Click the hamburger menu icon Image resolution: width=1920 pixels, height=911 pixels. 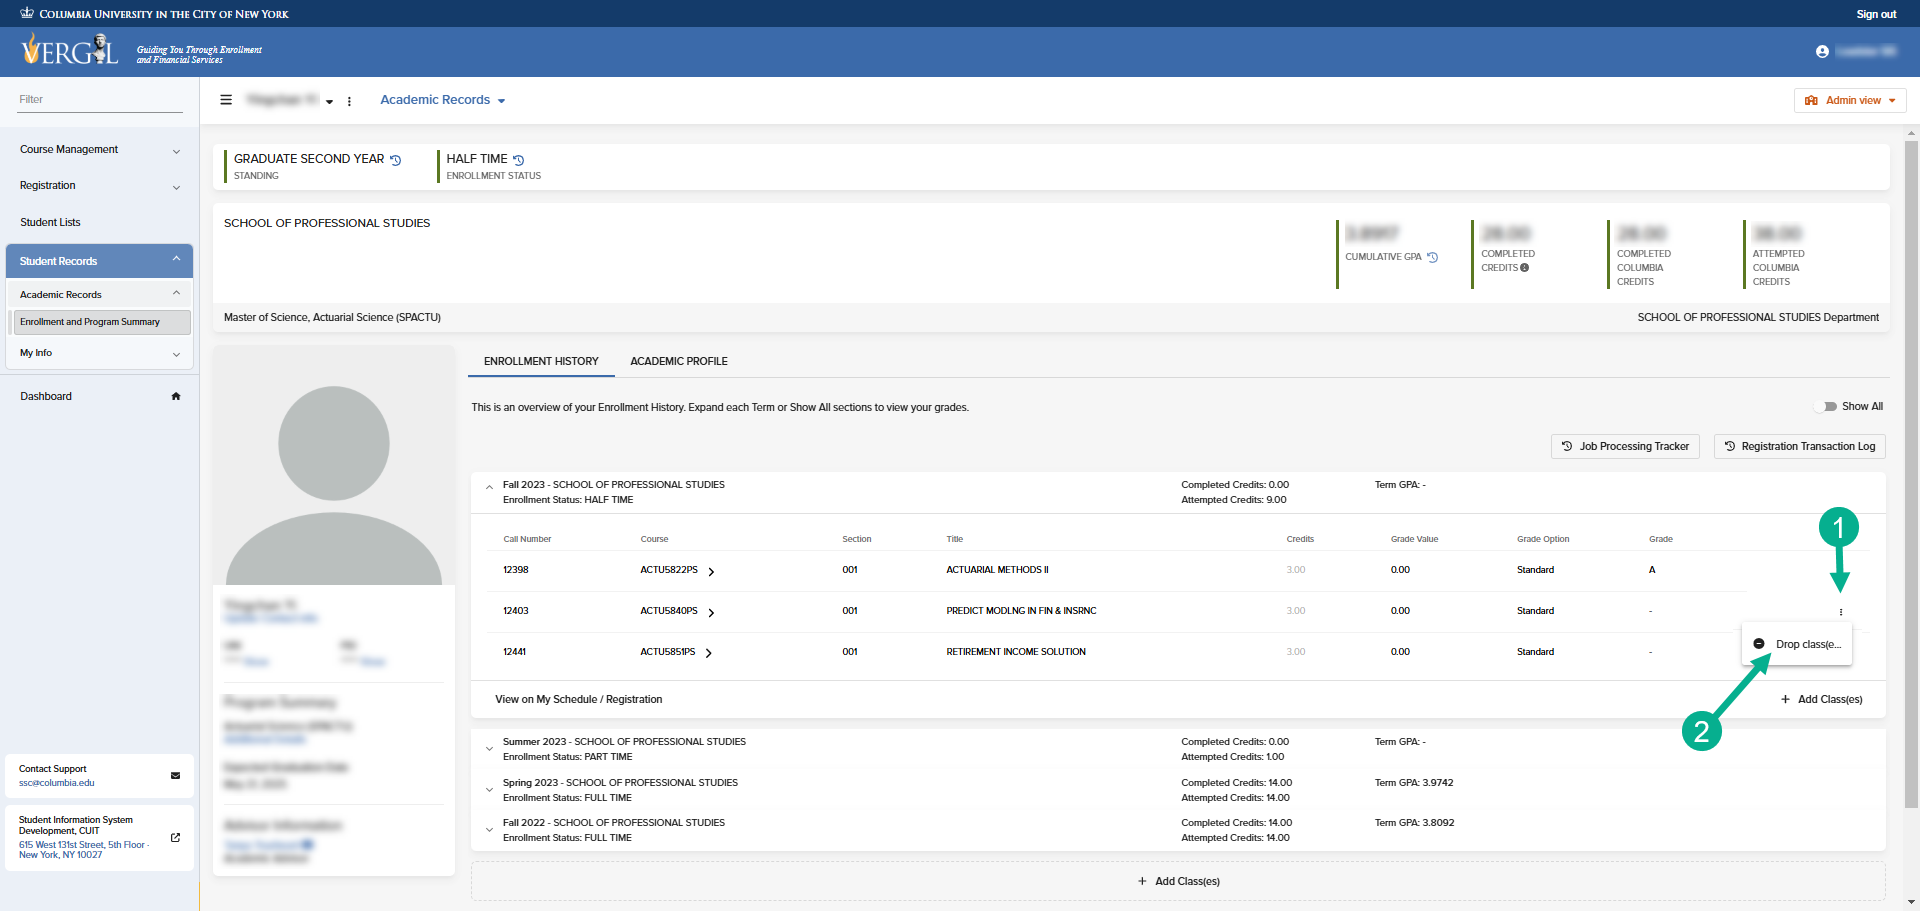coord(226,100)
